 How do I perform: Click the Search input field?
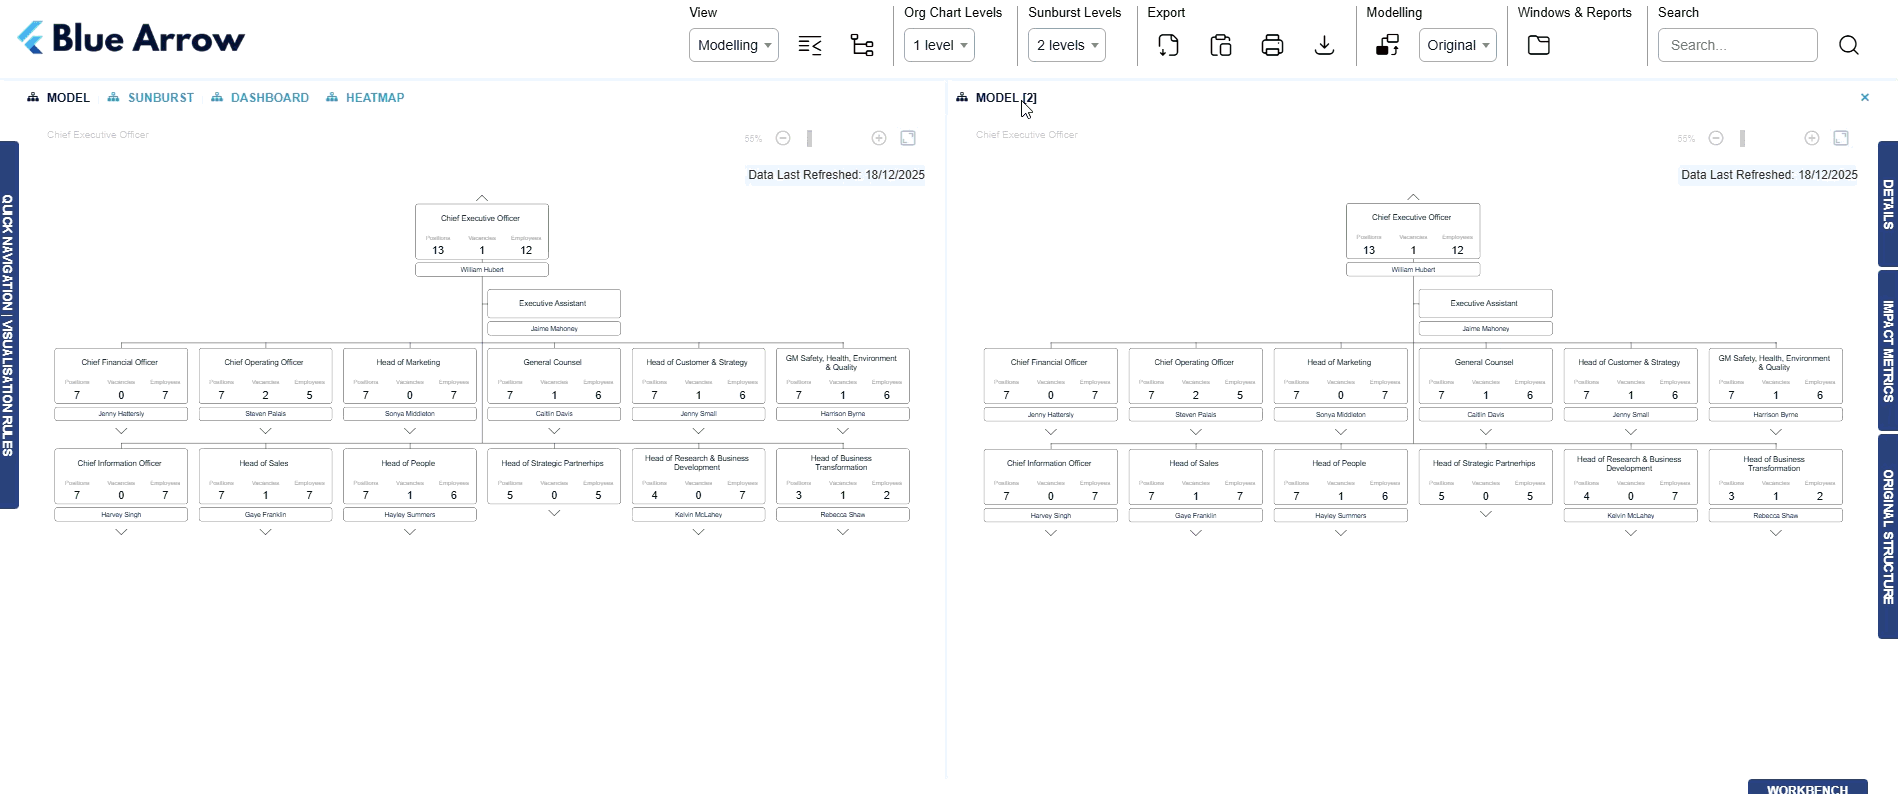click(1737, 45)
